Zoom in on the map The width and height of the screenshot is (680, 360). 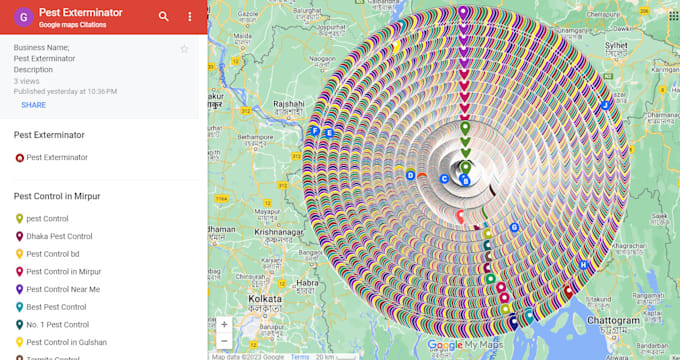[x=224, y=324]
